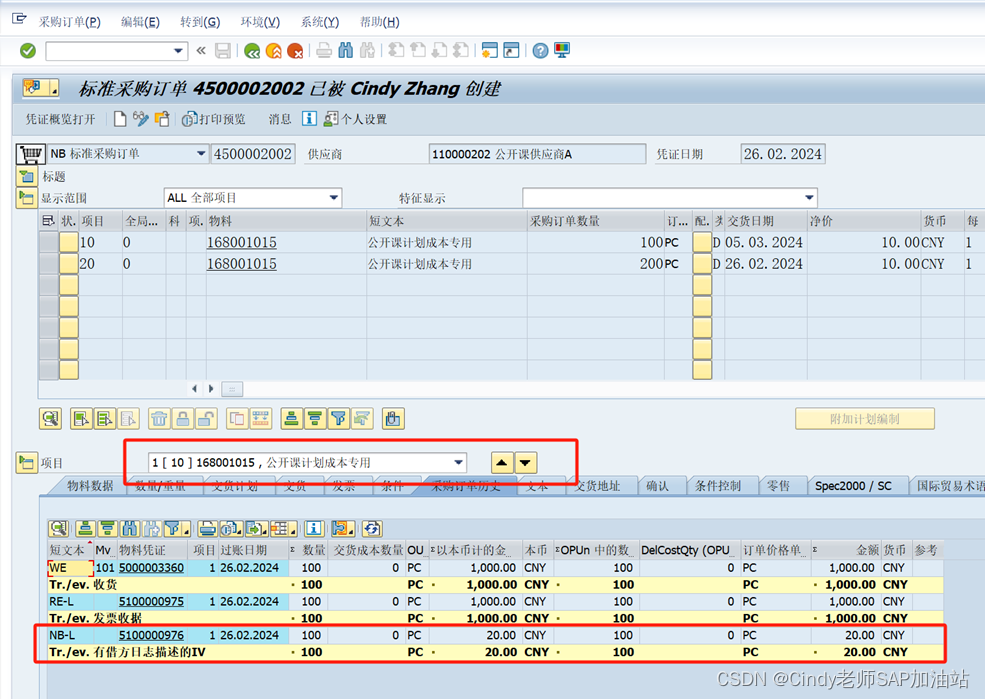Viewport: 985px width, 699px height.
Task: Click the Copy item icon
Action: tap(237, 418)
